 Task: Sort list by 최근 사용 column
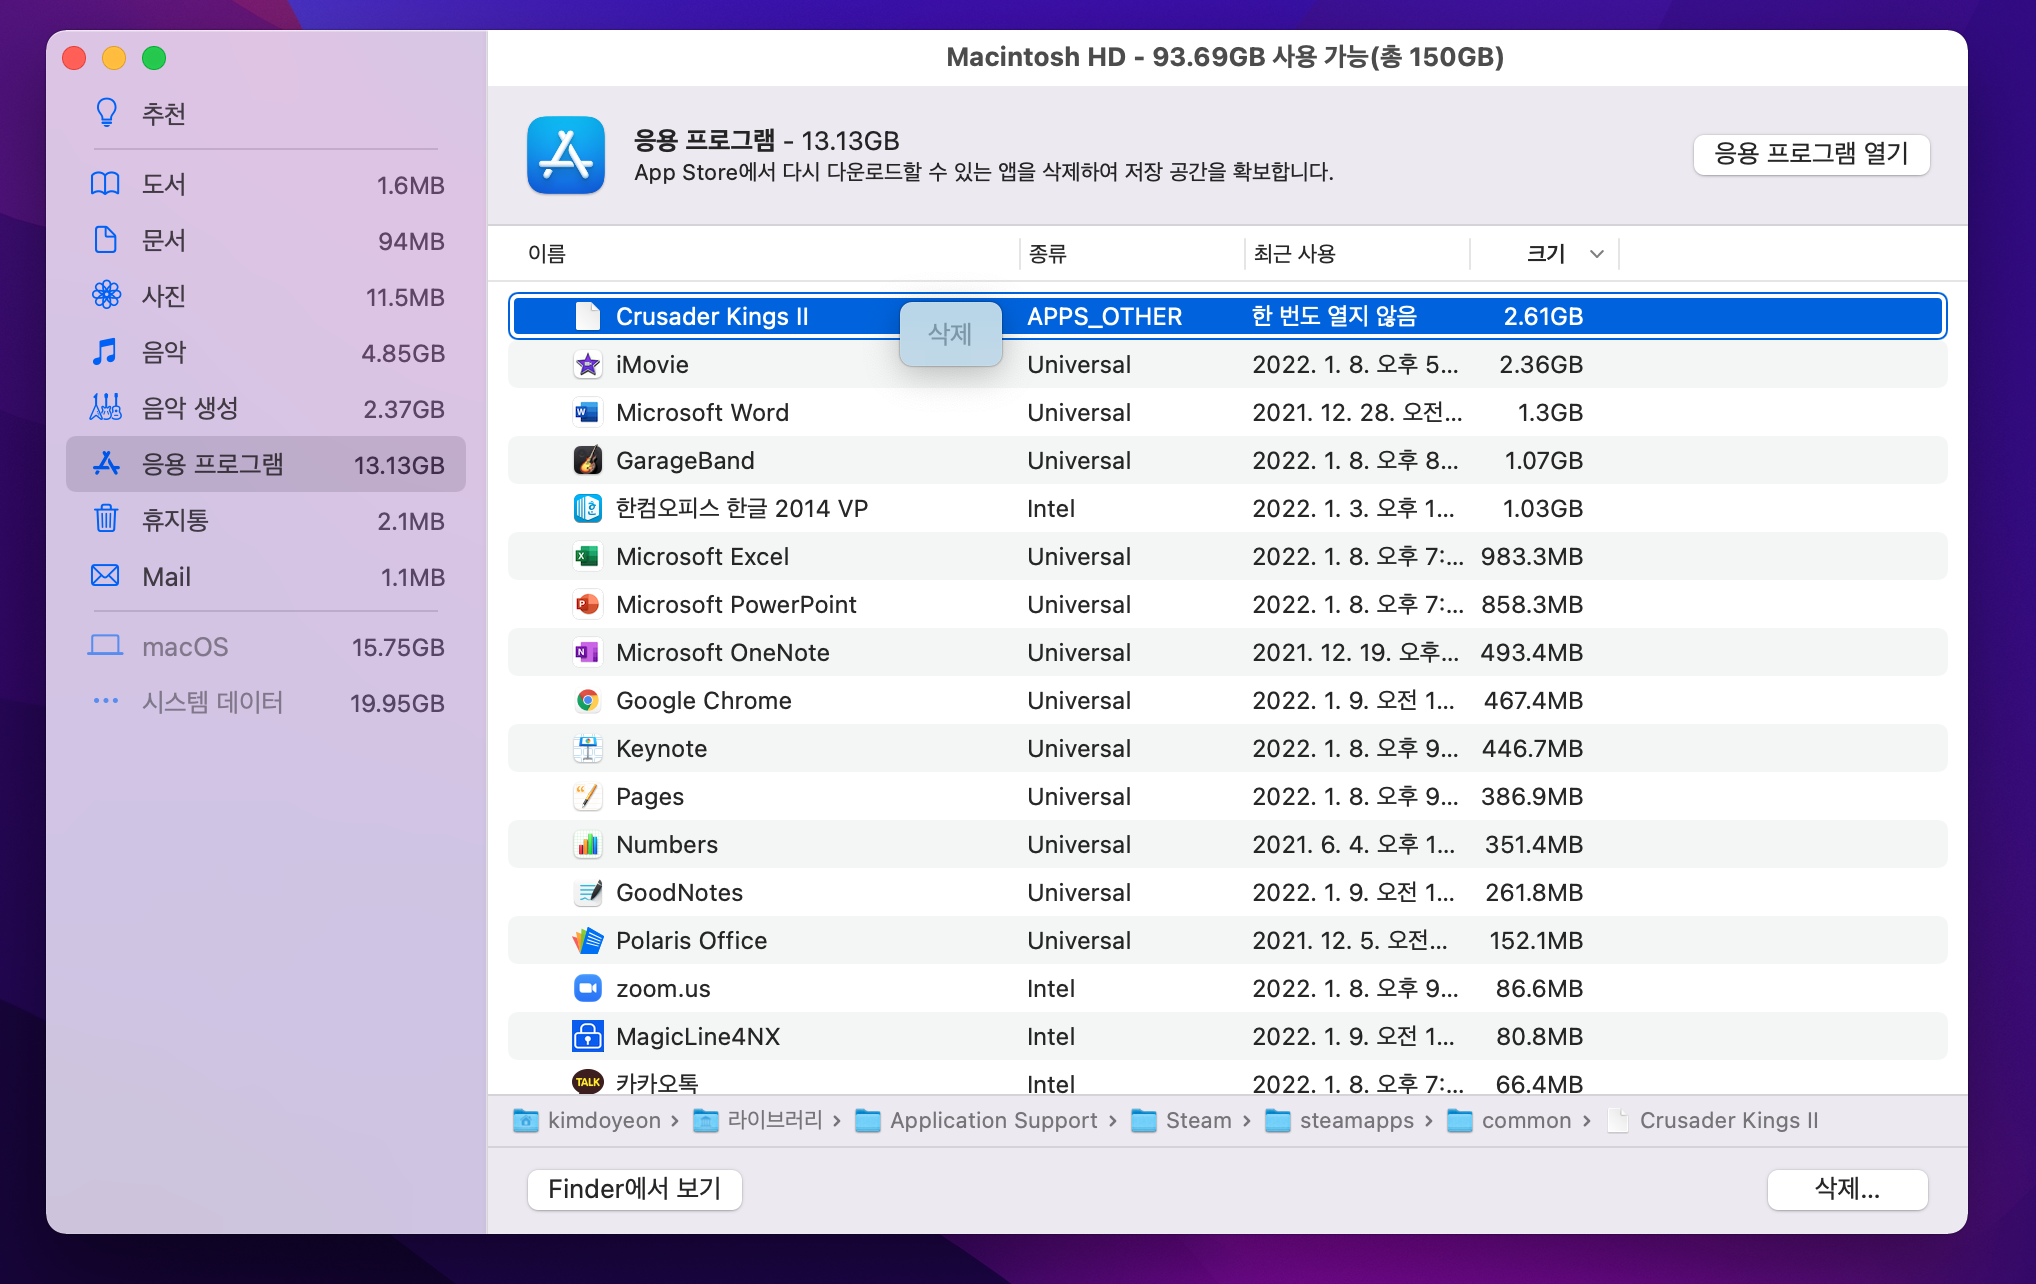tap(1294, 254)
